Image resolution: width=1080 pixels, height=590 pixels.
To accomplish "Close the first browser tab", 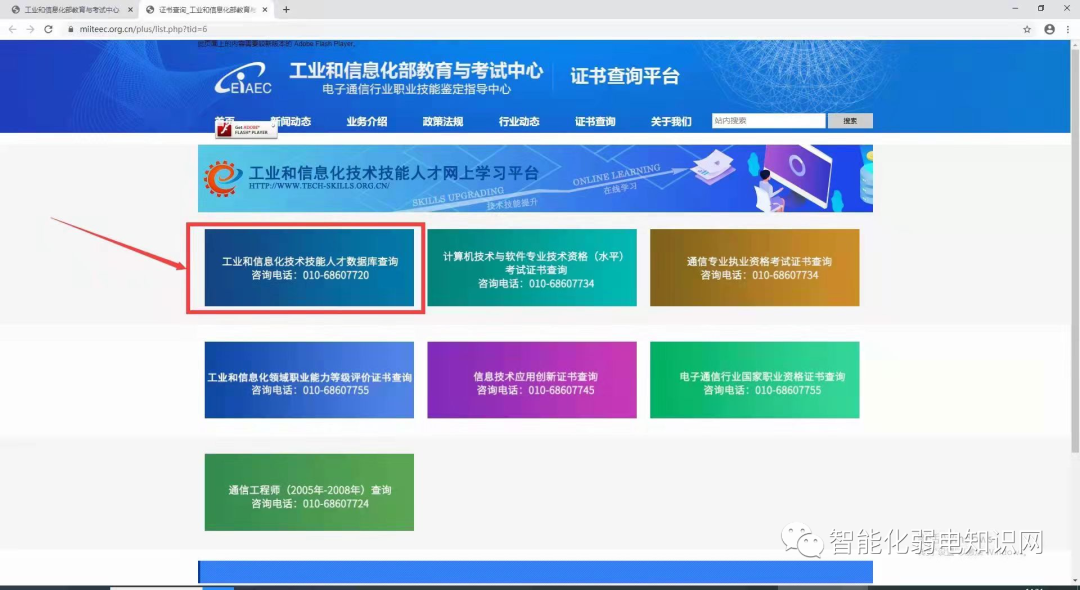I will pos(130,10).
